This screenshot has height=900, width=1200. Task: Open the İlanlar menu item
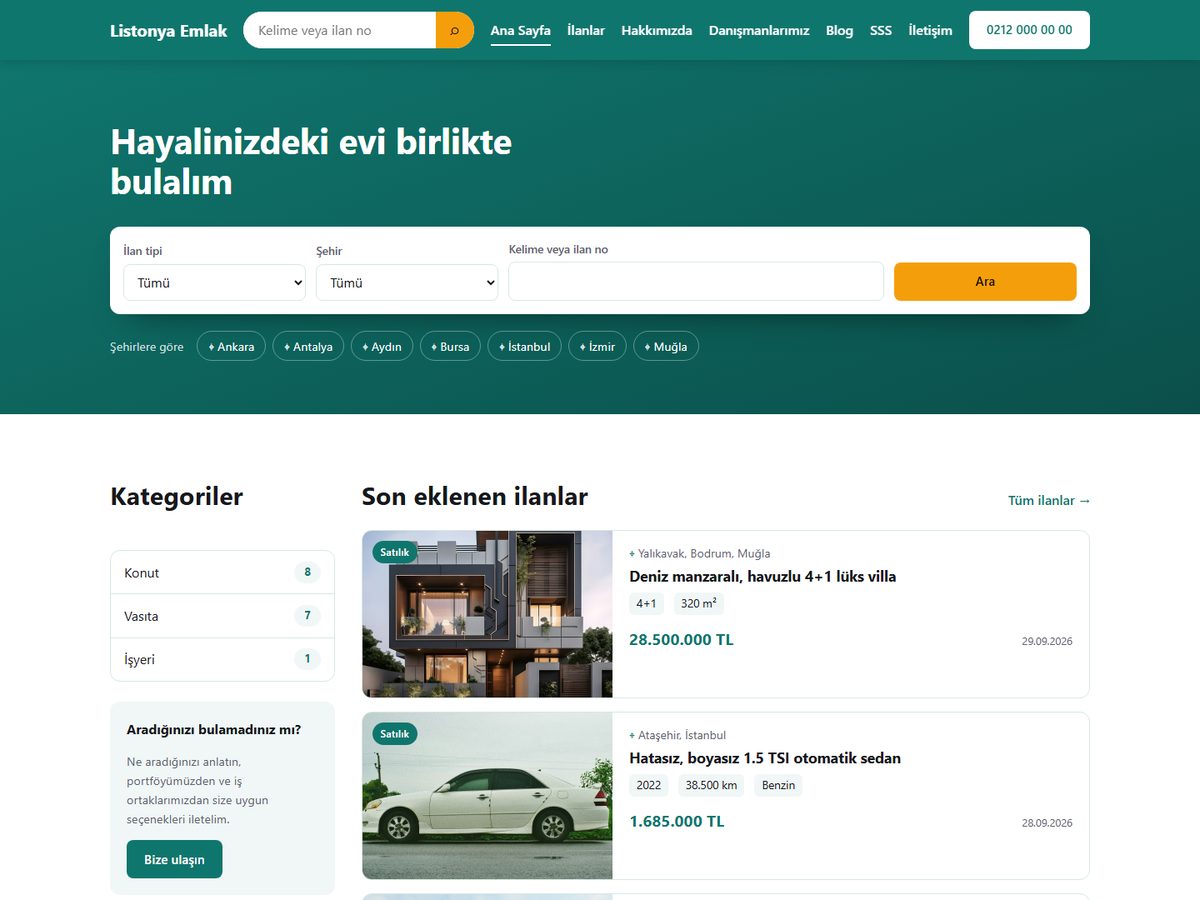tap(586, 30)
